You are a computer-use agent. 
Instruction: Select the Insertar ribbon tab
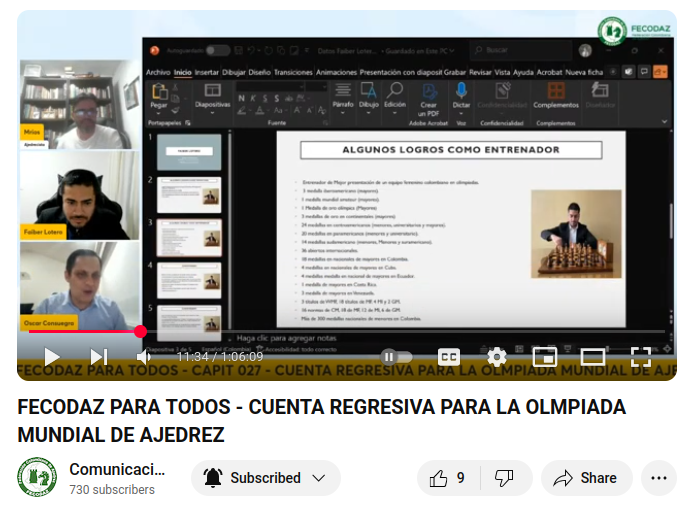[206, 72]
